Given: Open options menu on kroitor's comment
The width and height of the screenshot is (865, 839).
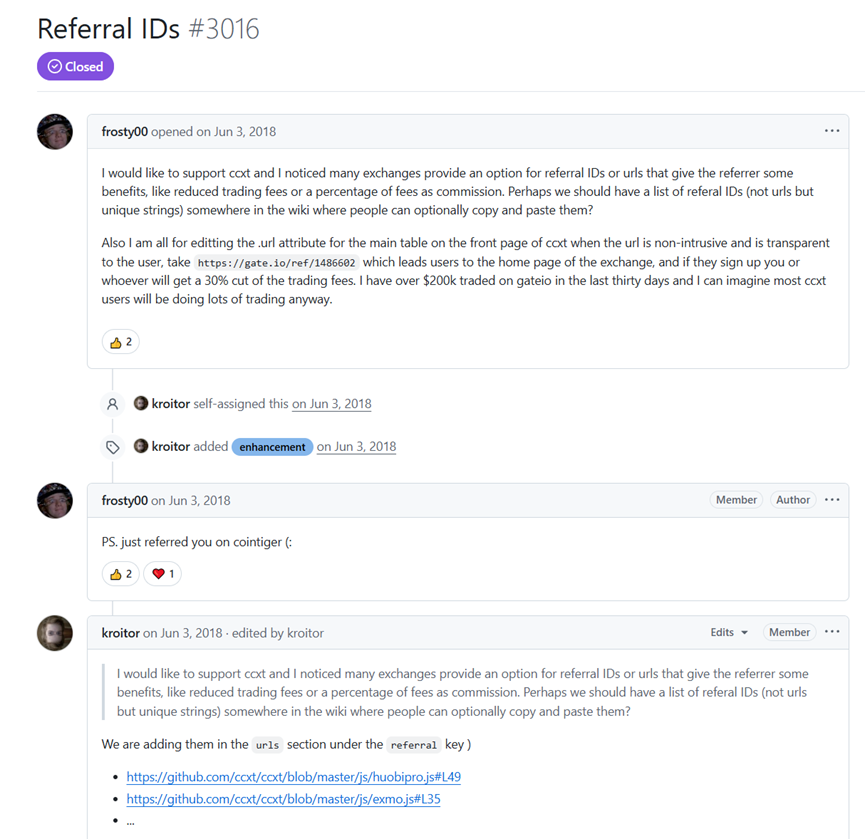Looking at the screenshot, I should pyautogui.click(x=831, y=632).
